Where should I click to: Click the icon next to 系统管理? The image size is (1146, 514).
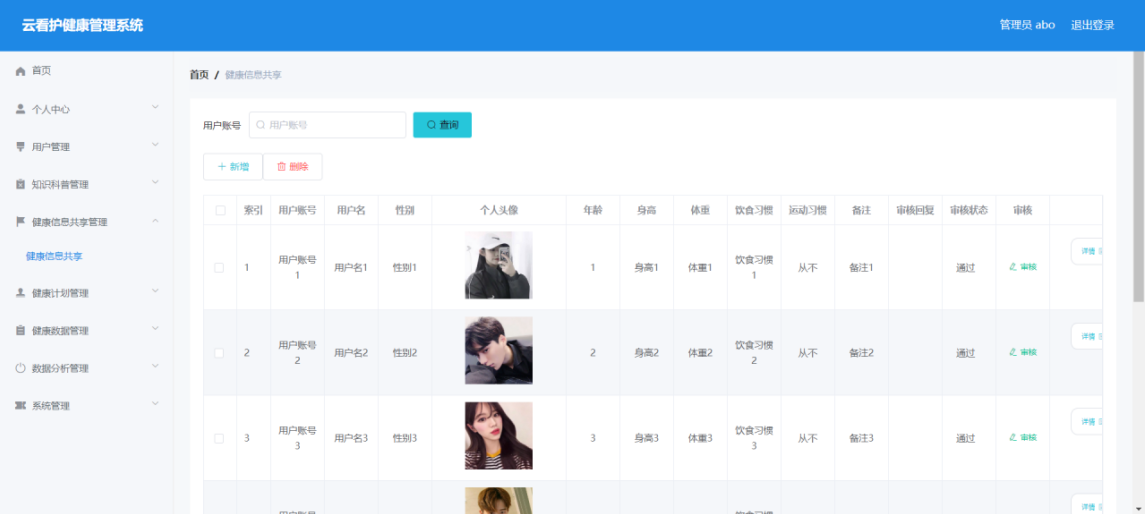pyautogui.click(x=20, y=405)
